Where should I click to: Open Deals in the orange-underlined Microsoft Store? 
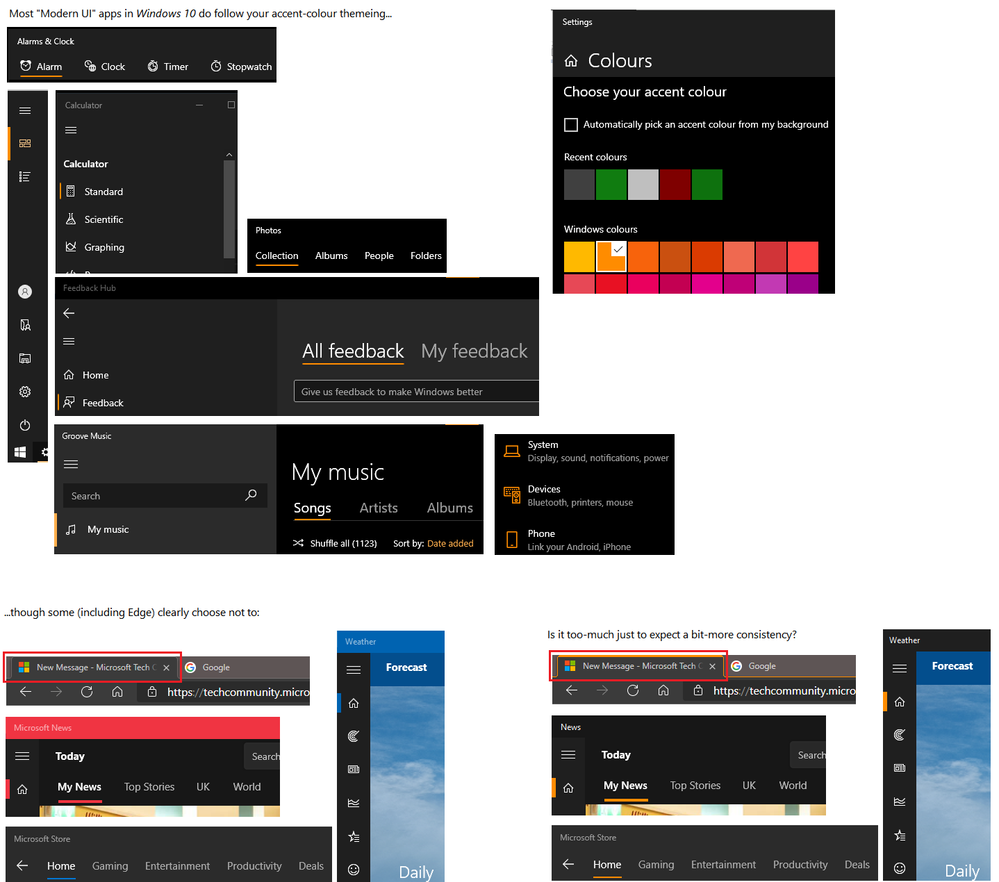point(857,864)
